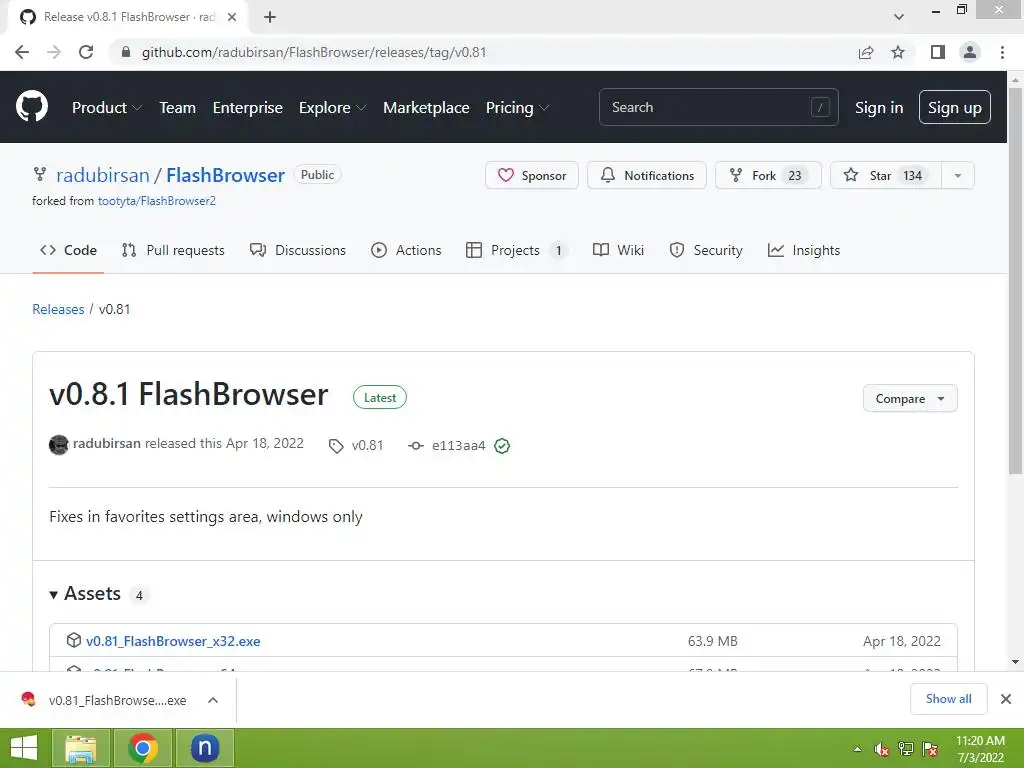Open tootyta/FlashBrowser2 parent repo link

157,200
